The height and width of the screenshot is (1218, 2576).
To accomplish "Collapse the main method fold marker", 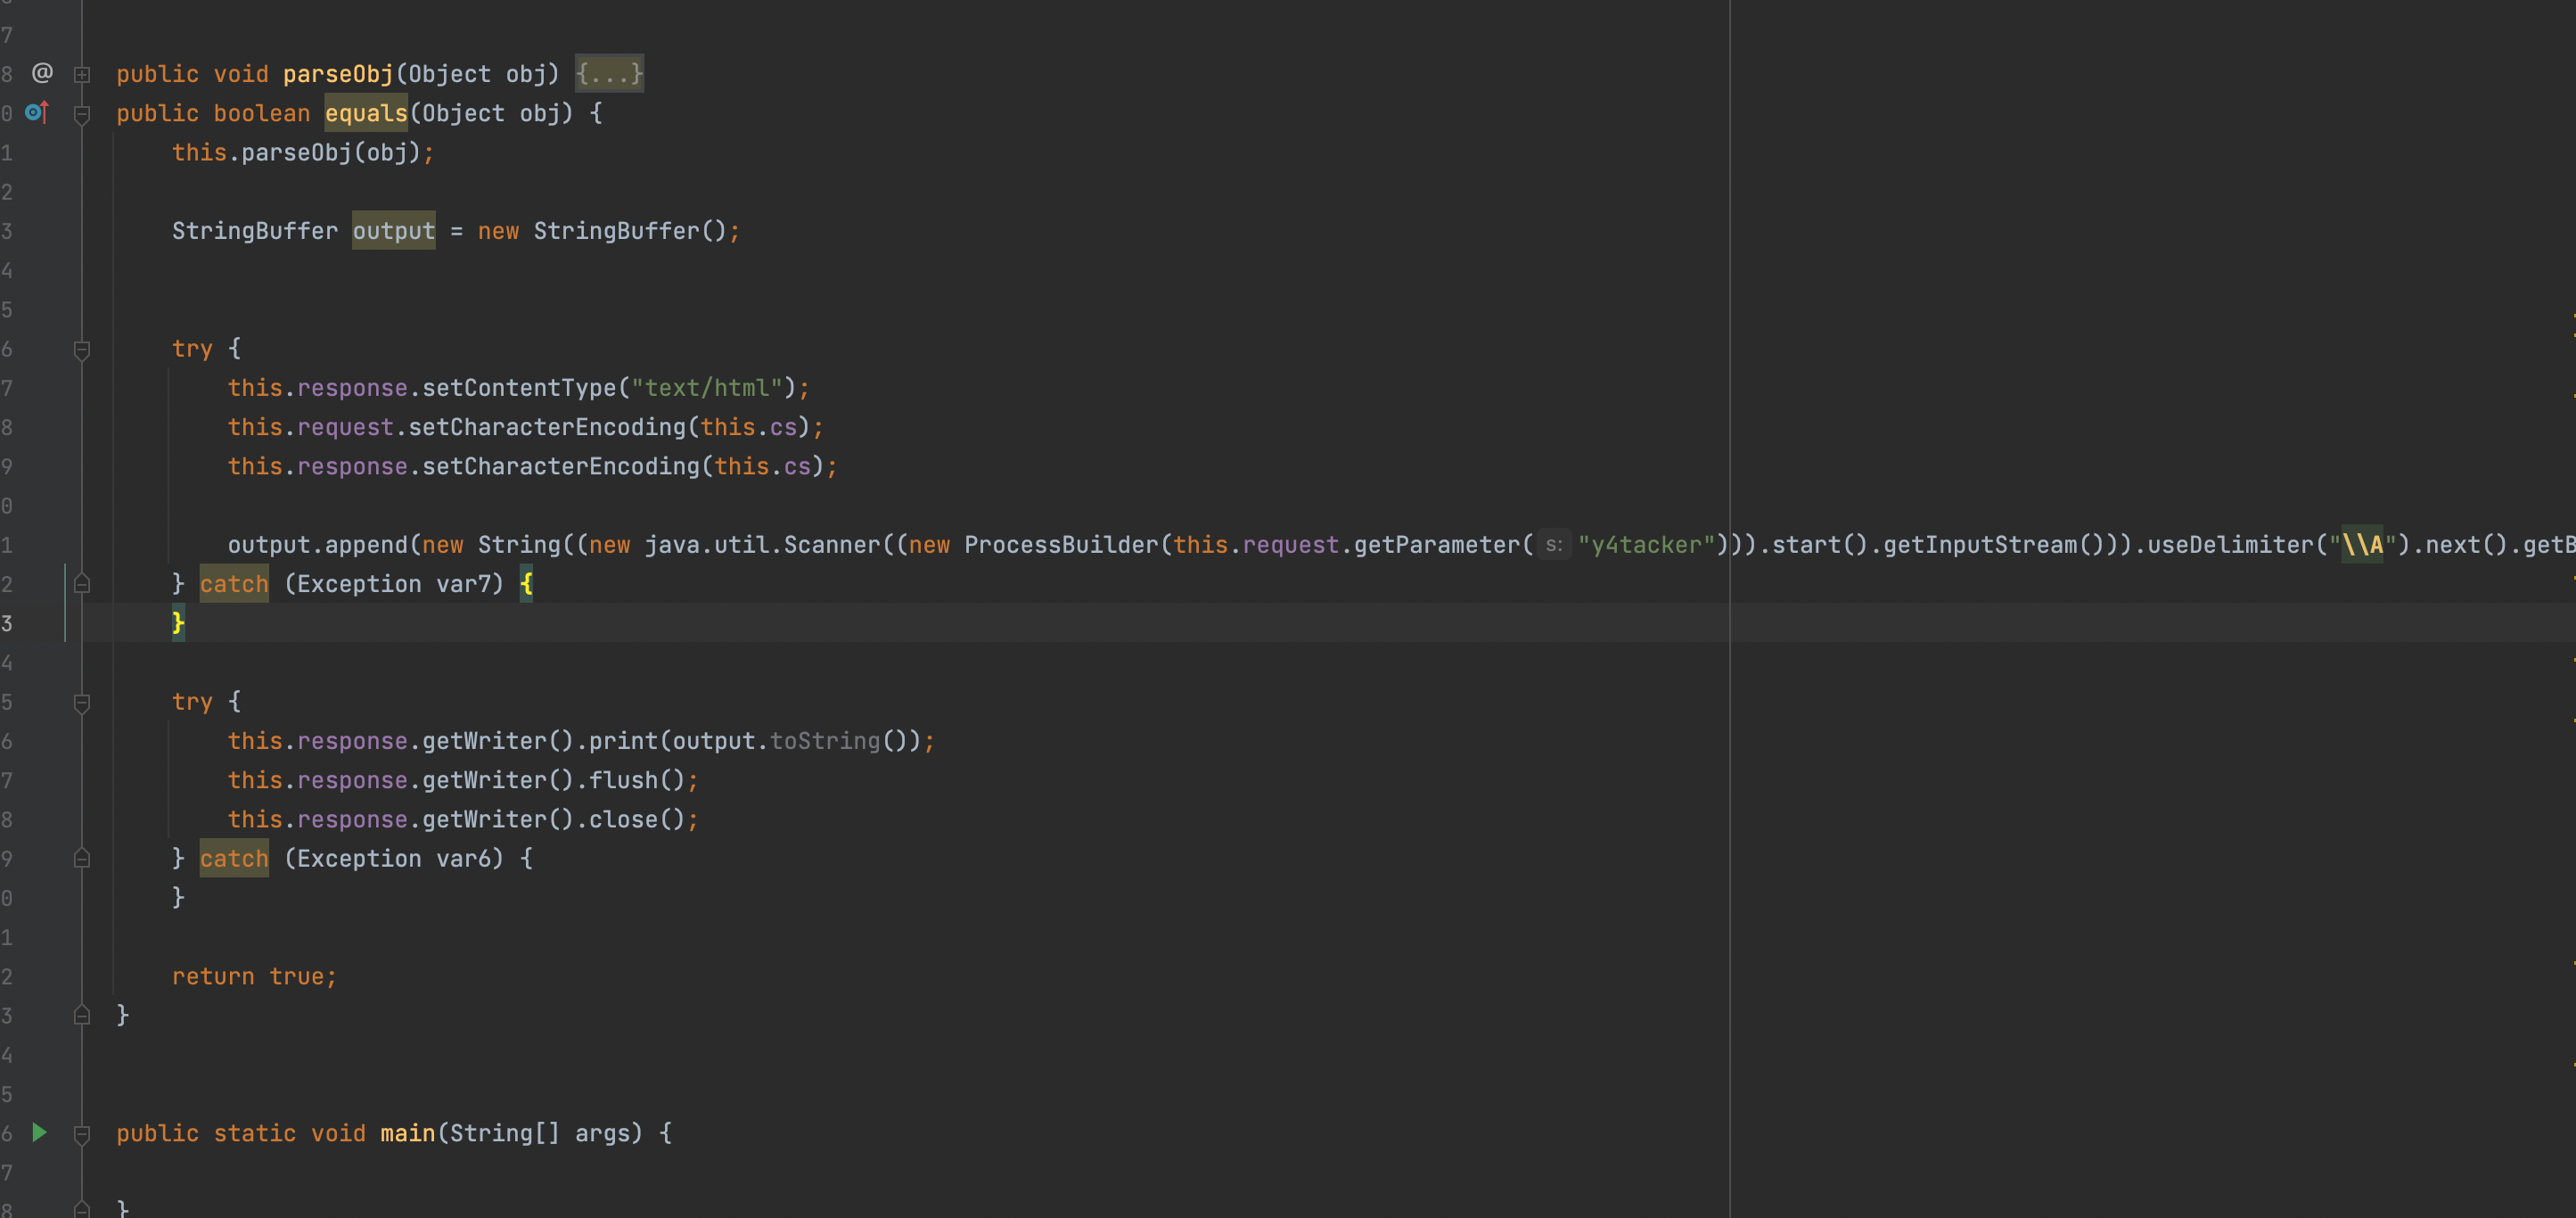I will 82,1134.
